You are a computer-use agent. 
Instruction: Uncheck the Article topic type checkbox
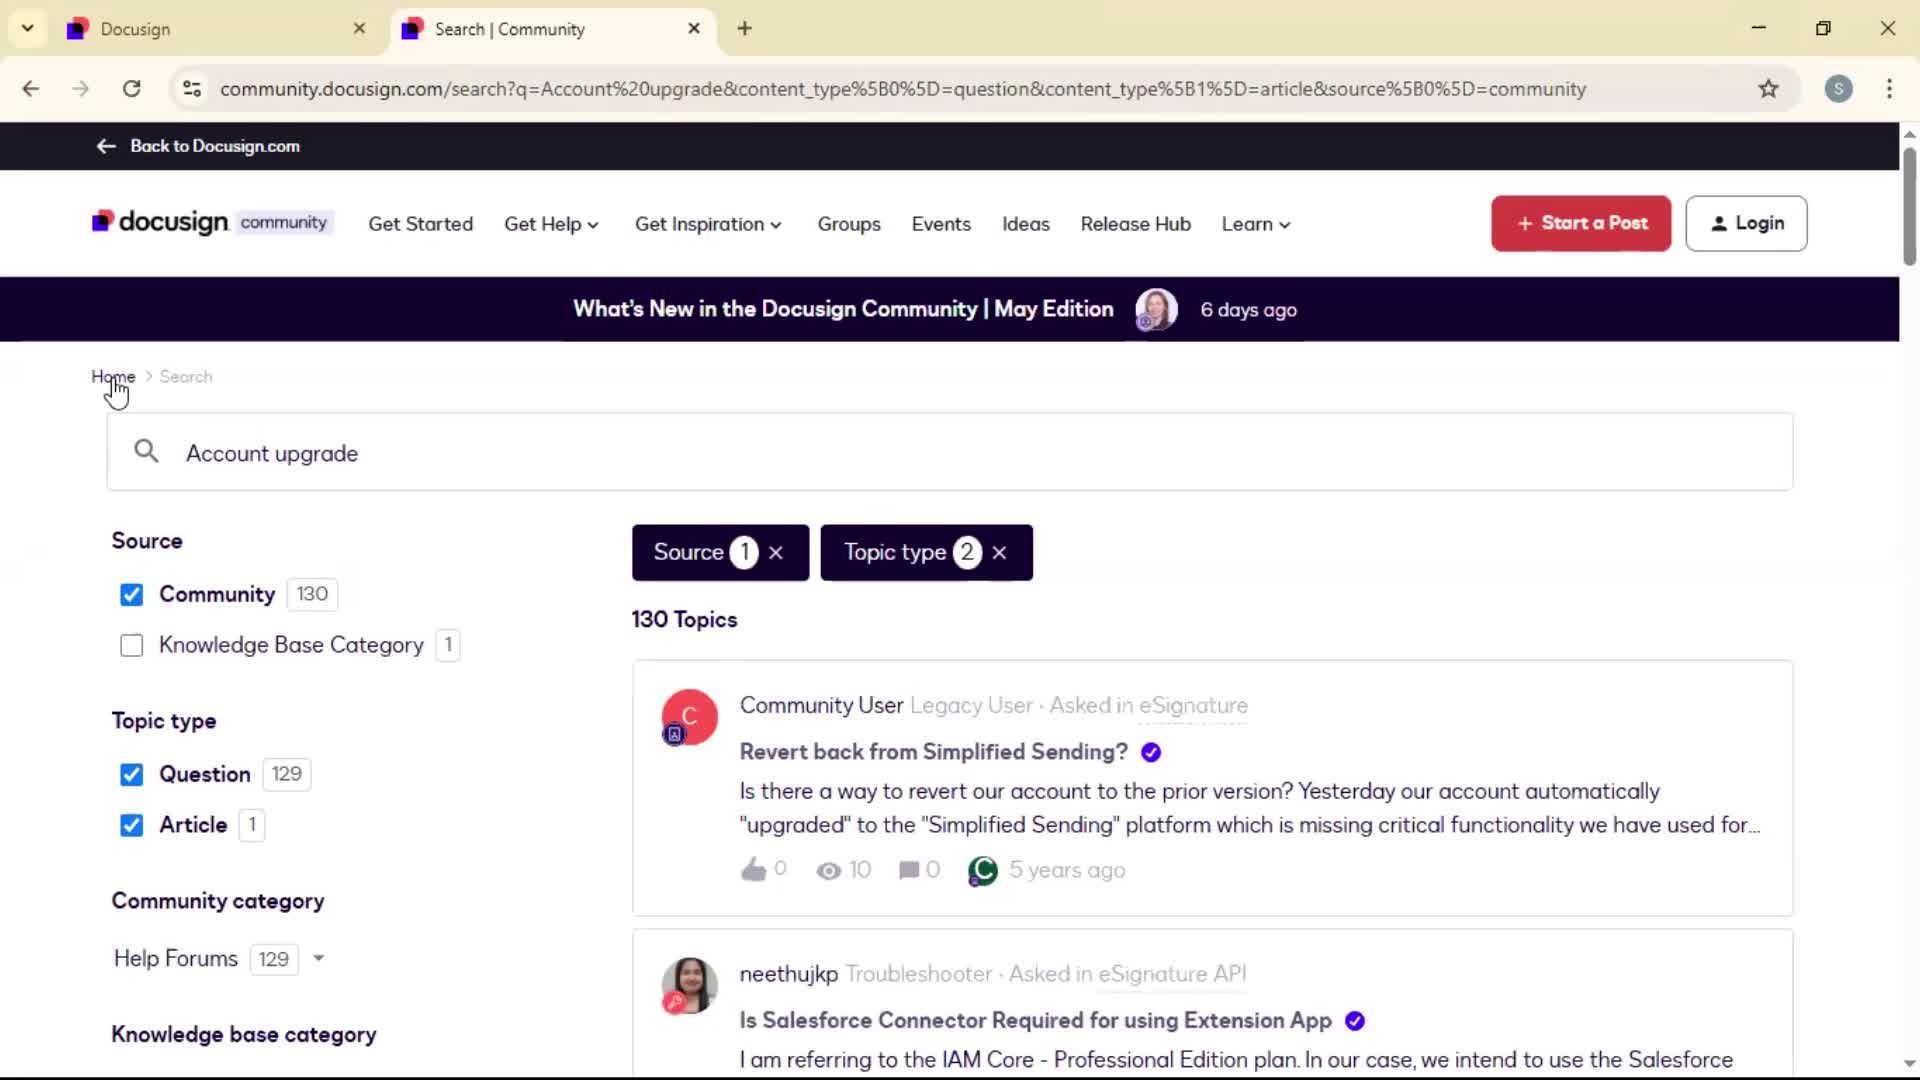tap(131, 826)
